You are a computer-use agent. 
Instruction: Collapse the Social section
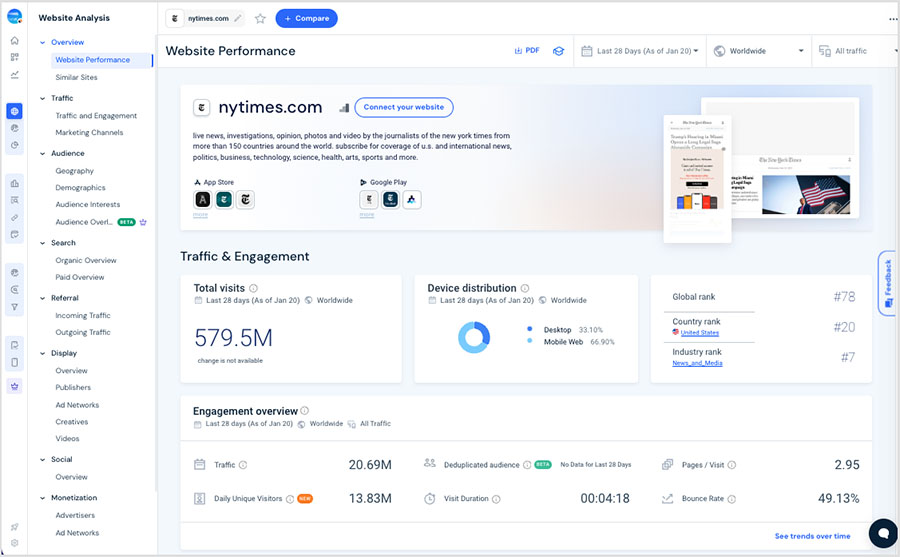coord(42,459)
